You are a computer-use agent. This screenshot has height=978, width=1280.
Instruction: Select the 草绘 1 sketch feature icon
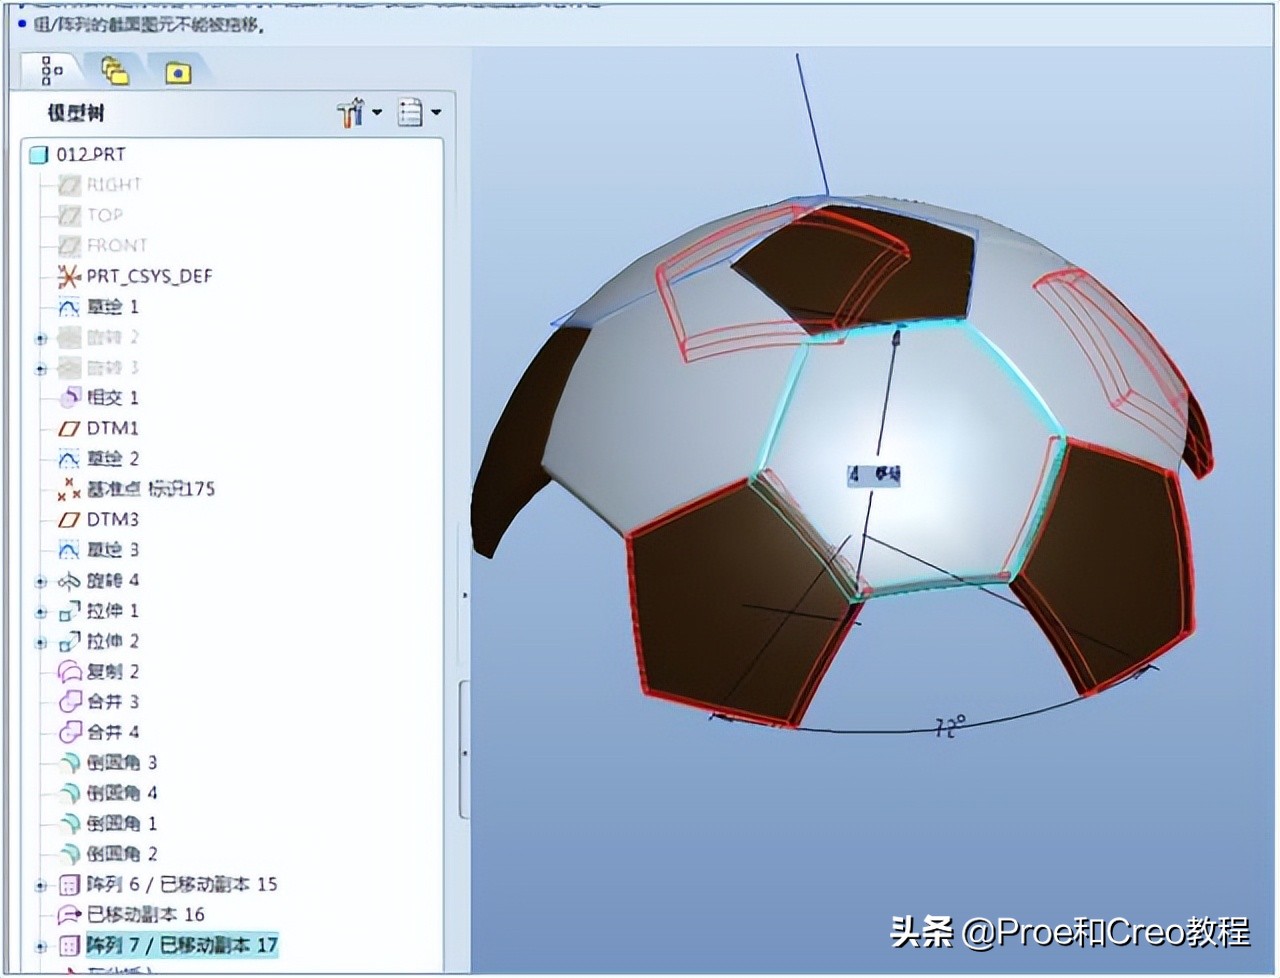[68, 307]
